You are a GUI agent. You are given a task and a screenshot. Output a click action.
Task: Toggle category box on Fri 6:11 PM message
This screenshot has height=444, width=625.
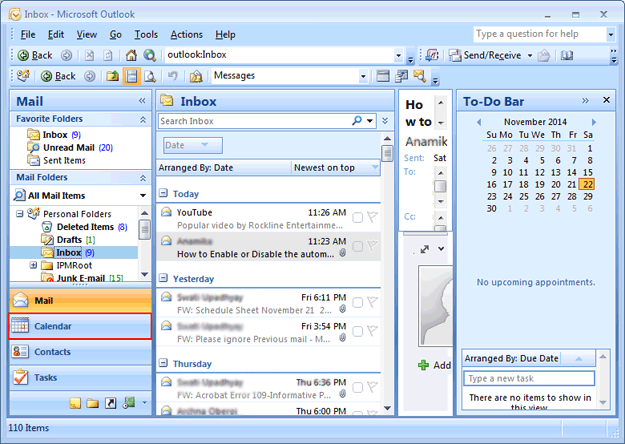pos(358,303)
